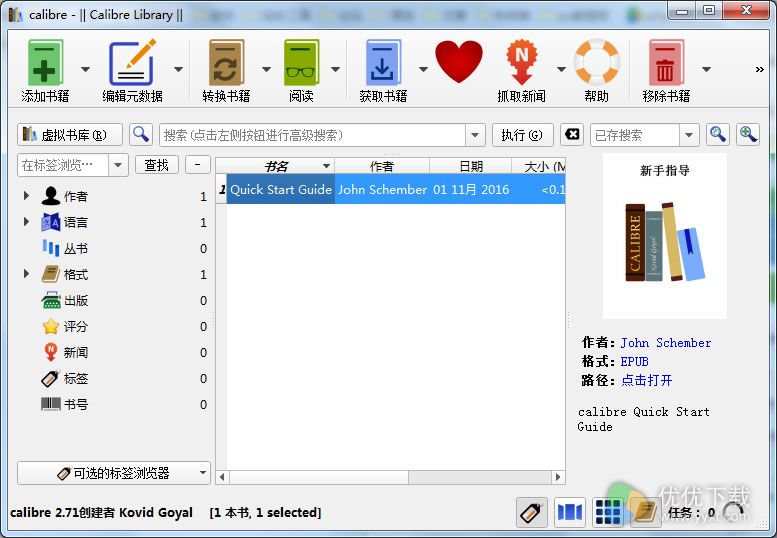
Task: Open the search history dropdown arrow
Action: pos(475,135)
